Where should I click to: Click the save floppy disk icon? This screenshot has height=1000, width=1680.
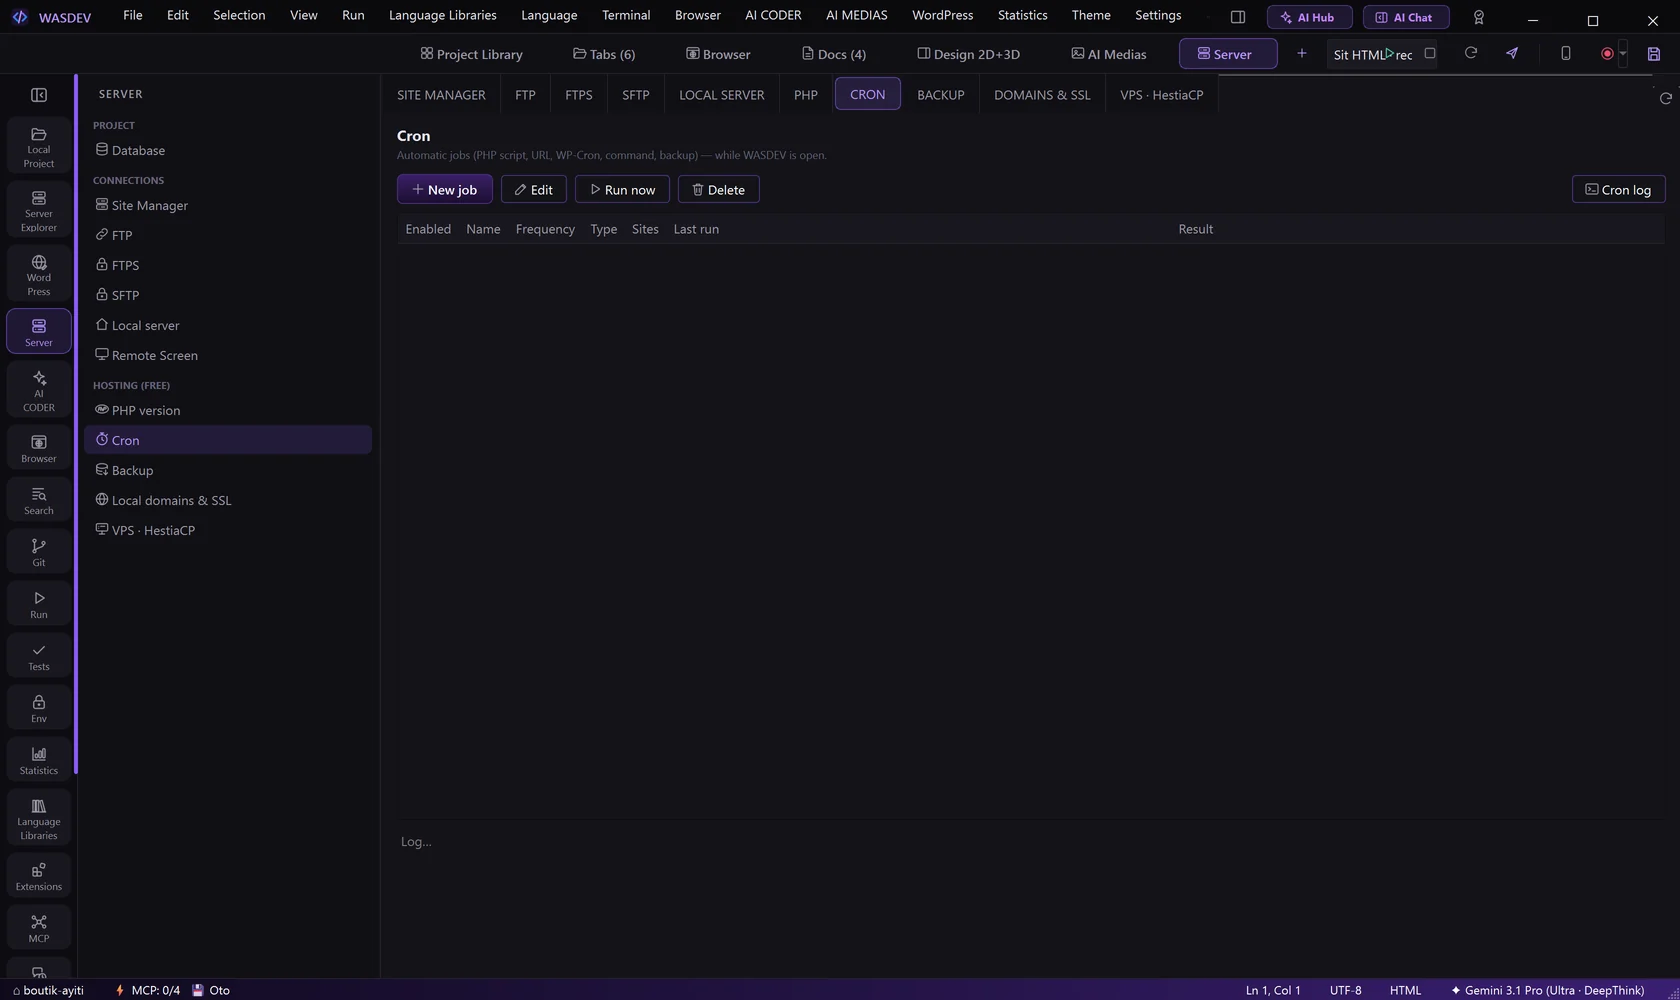pos(1654,54)
